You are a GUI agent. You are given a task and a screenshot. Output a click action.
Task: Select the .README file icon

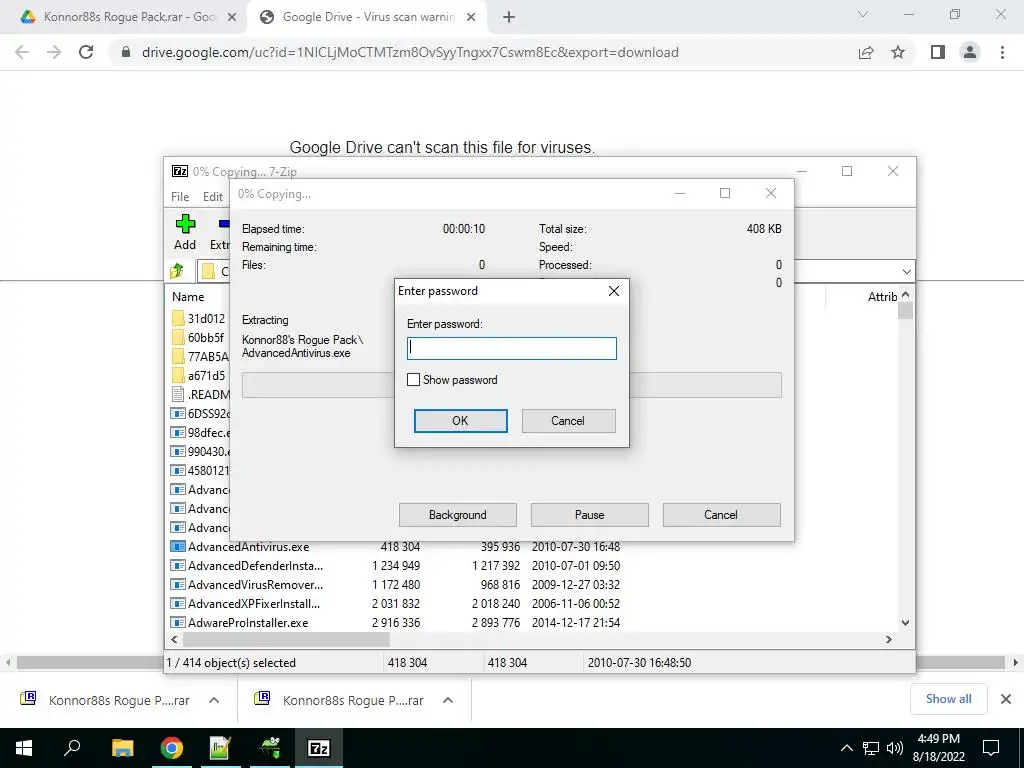178,394
